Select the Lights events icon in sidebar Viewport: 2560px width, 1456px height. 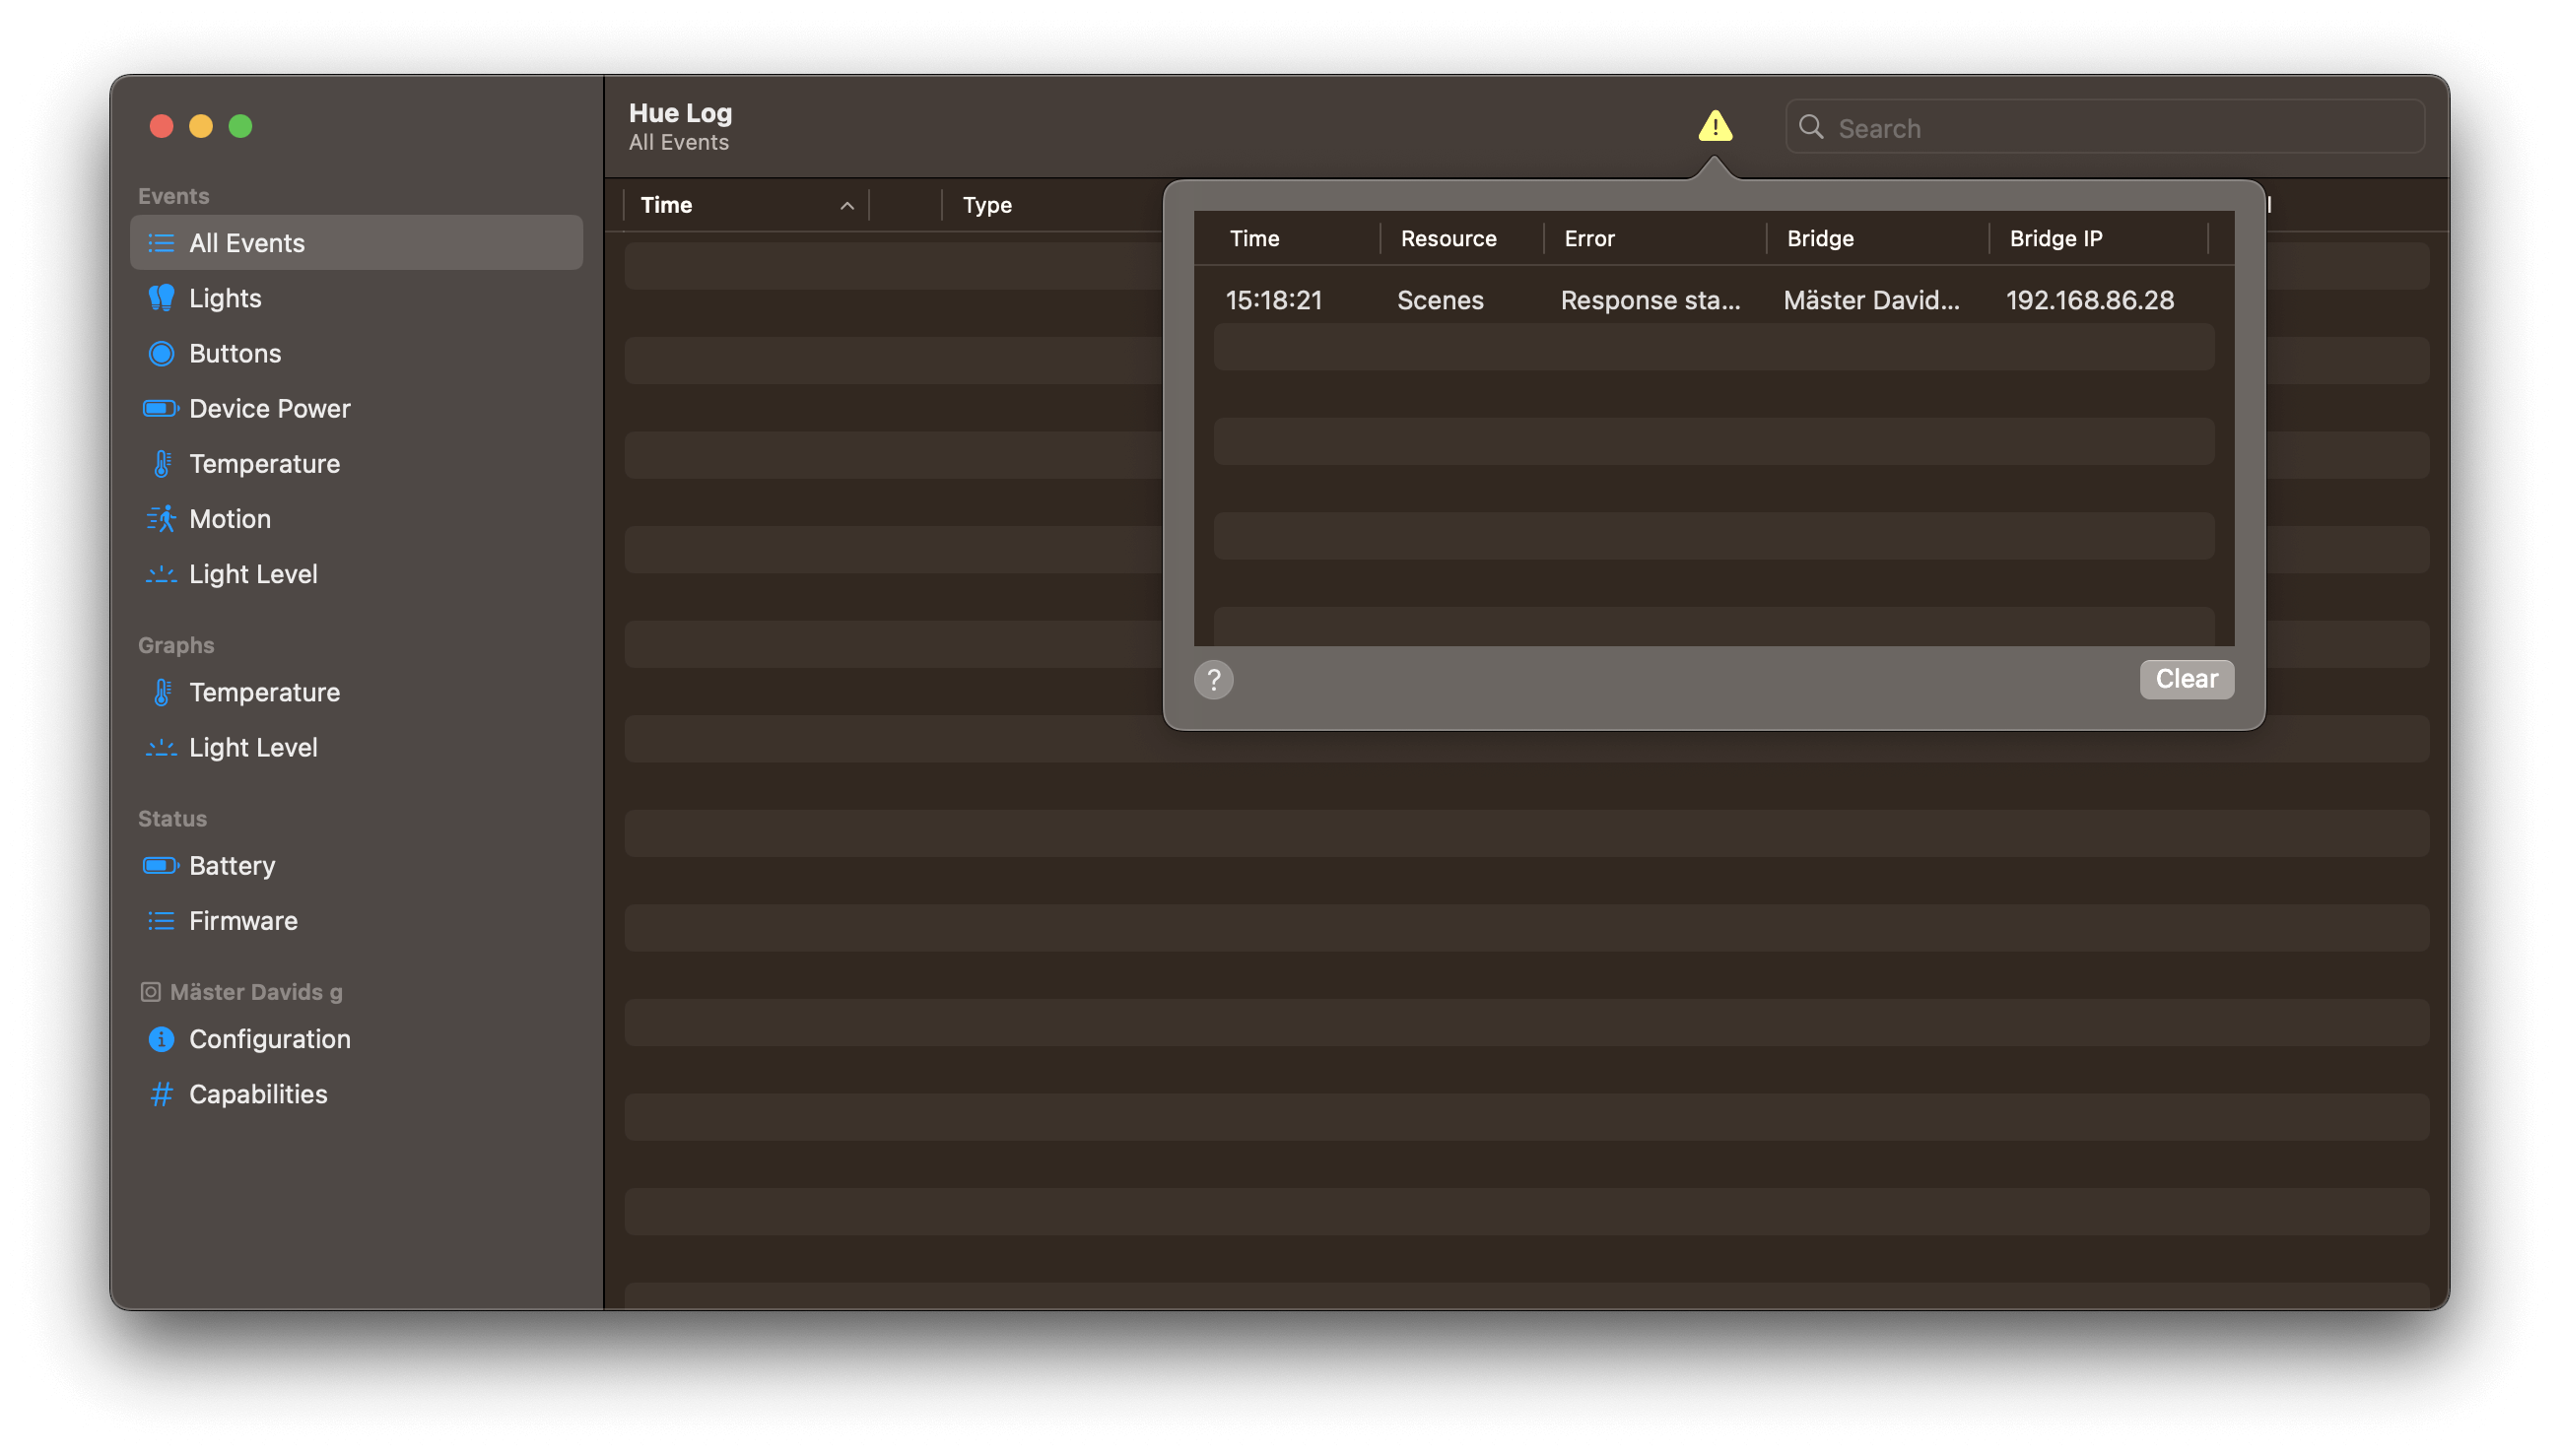(x=162, y=297)
